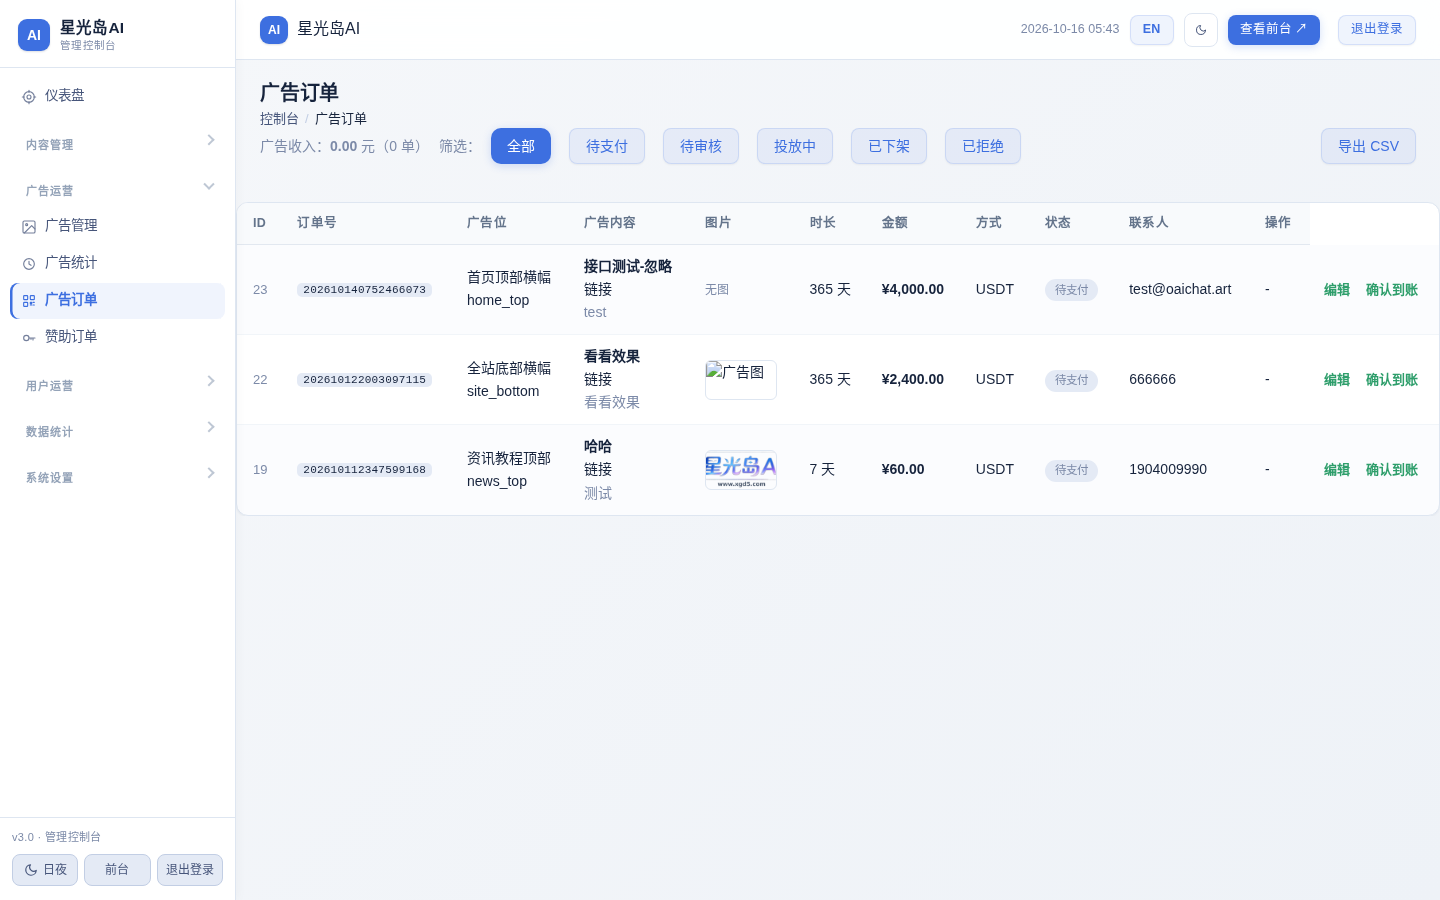Toggle dark mode with the moon icon in header
Viewport: 1440px width, 900px height.
pos(1201,30)
